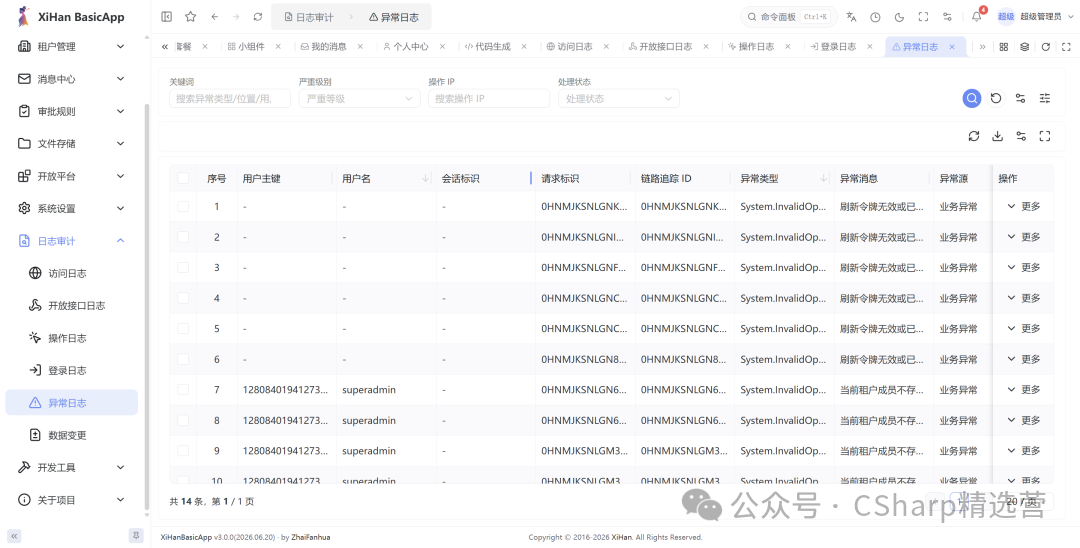This screenshot has width=1080, height=548.
Task: Reset filters with the circular arrow icon
Action: 995,98
